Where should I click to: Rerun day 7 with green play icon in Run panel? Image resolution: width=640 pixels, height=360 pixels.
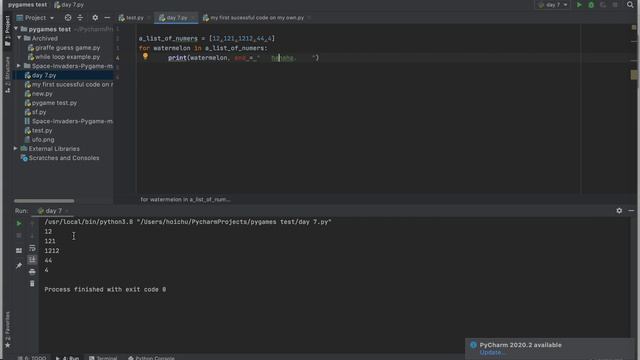(x=19, y=223)
